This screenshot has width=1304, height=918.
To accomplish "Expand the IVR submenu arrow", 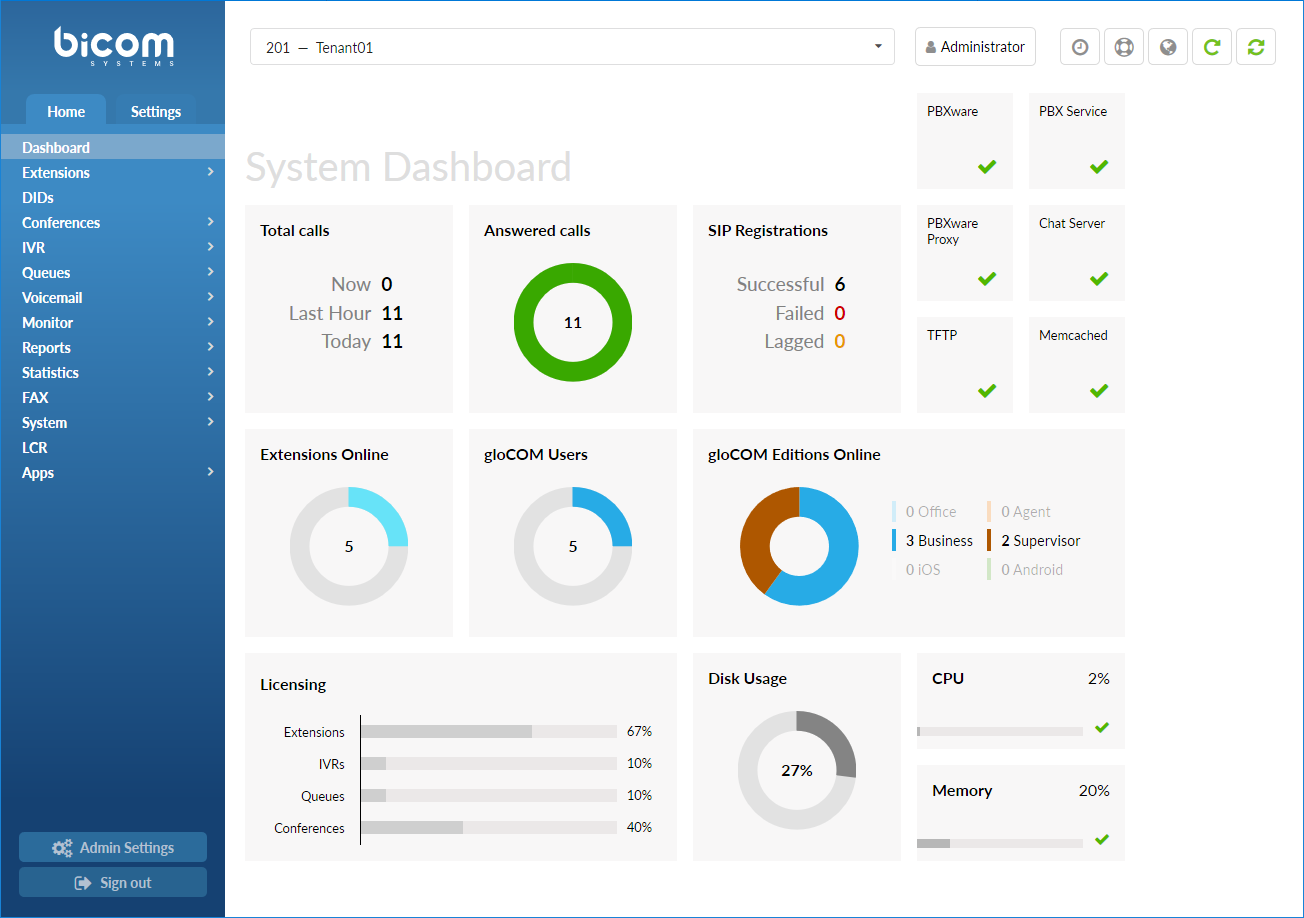I will (210, 247).
